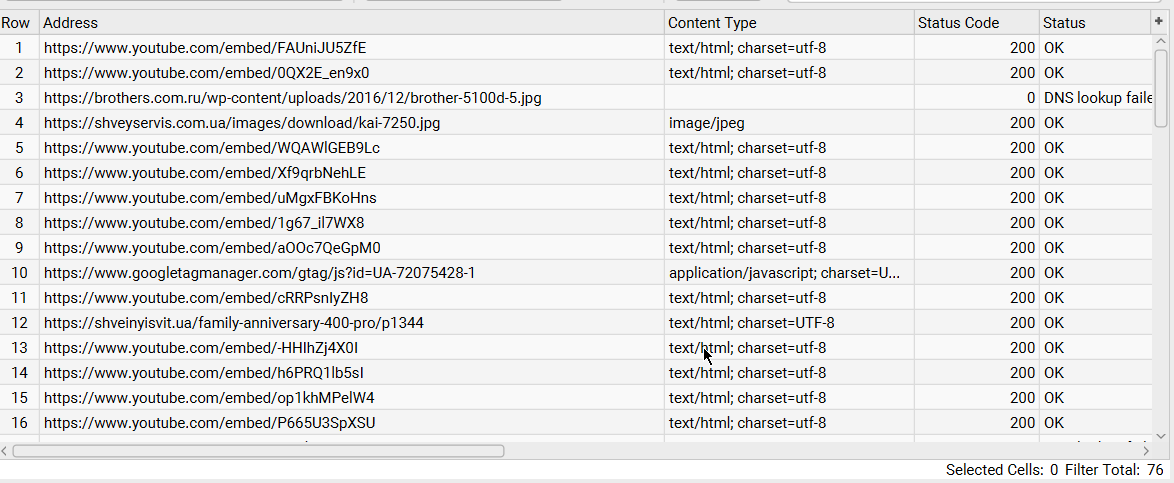Click the Selected Cells: 0 status text
Image resolution: width=1174 pixels, height=483 pixels.
click(x=1002, y=470)
